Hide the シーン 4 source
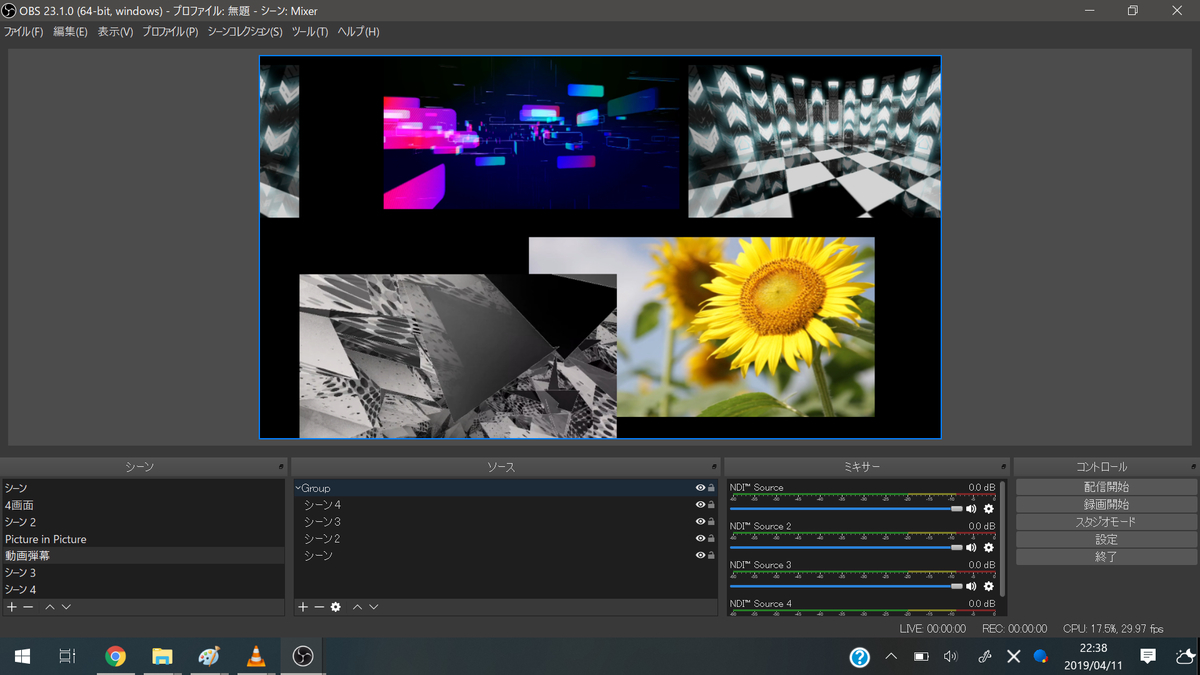The image size is (1200, 675). (x=700, y=505)
